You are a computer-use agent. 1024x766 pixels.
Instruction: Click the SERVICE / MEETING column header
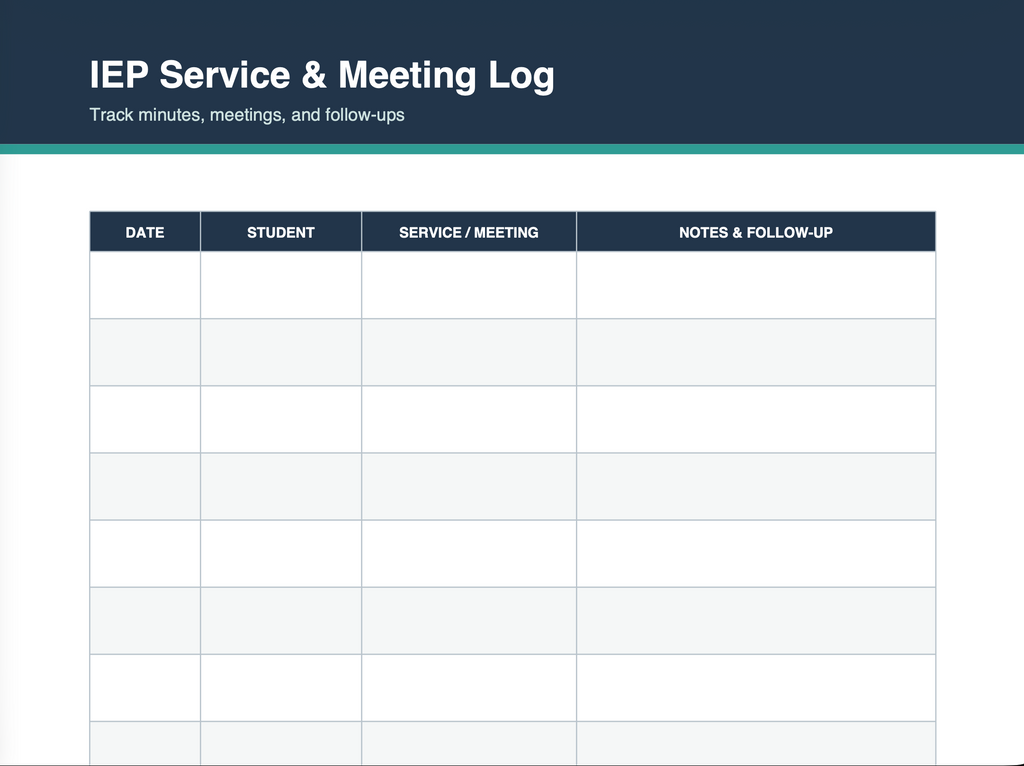point(469,232)
